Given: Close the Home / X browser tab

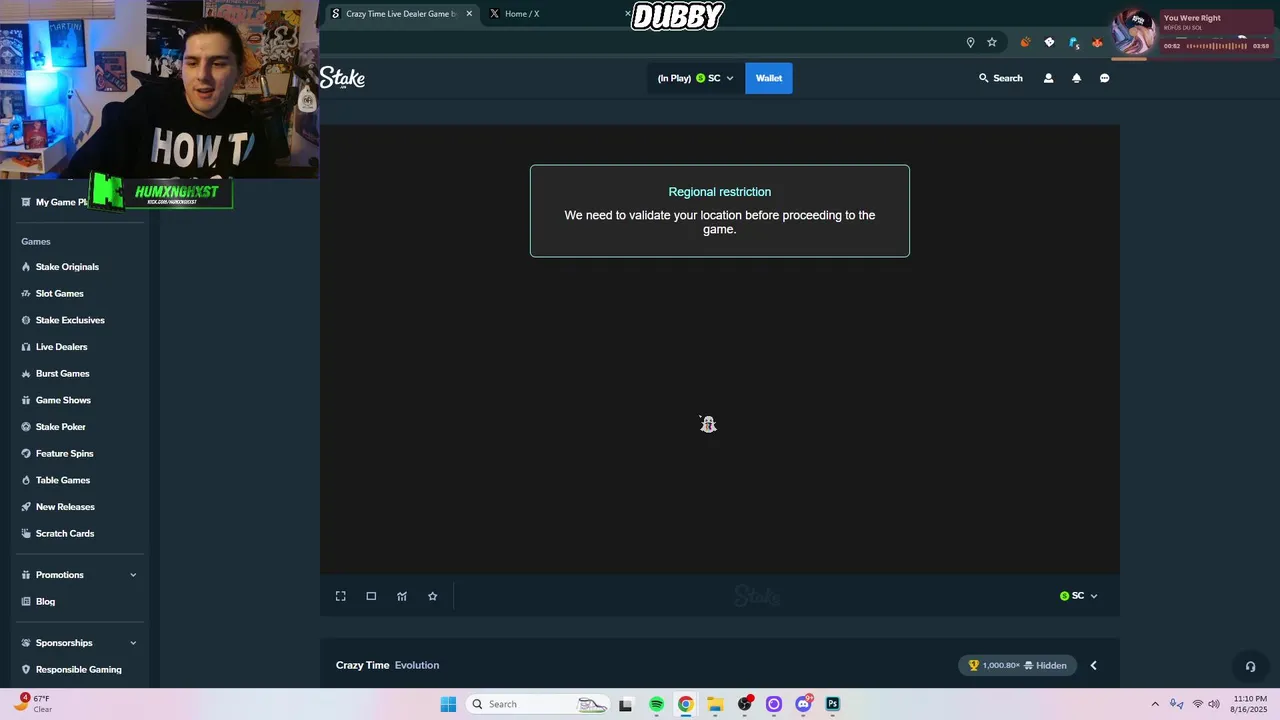Looking at the screenshot, I should click(x=628, y=14).
